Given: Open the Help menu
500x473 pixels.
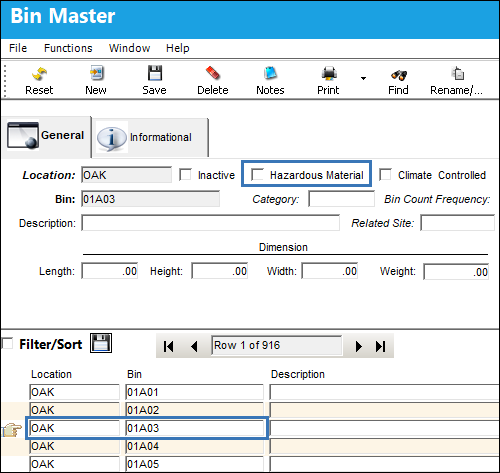Looking at the screenshot, I should [x=178, y=48].
